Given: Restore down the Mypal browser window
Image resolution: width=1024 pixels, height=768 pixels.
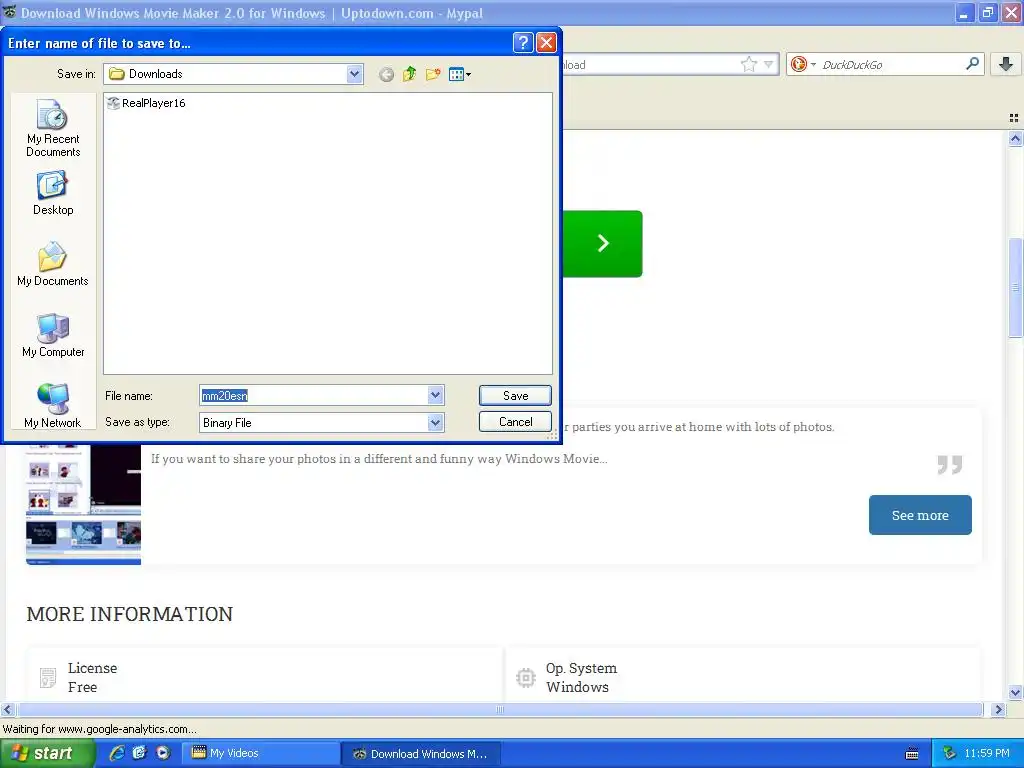Looking at the screenshot, I should click(987, 12).
